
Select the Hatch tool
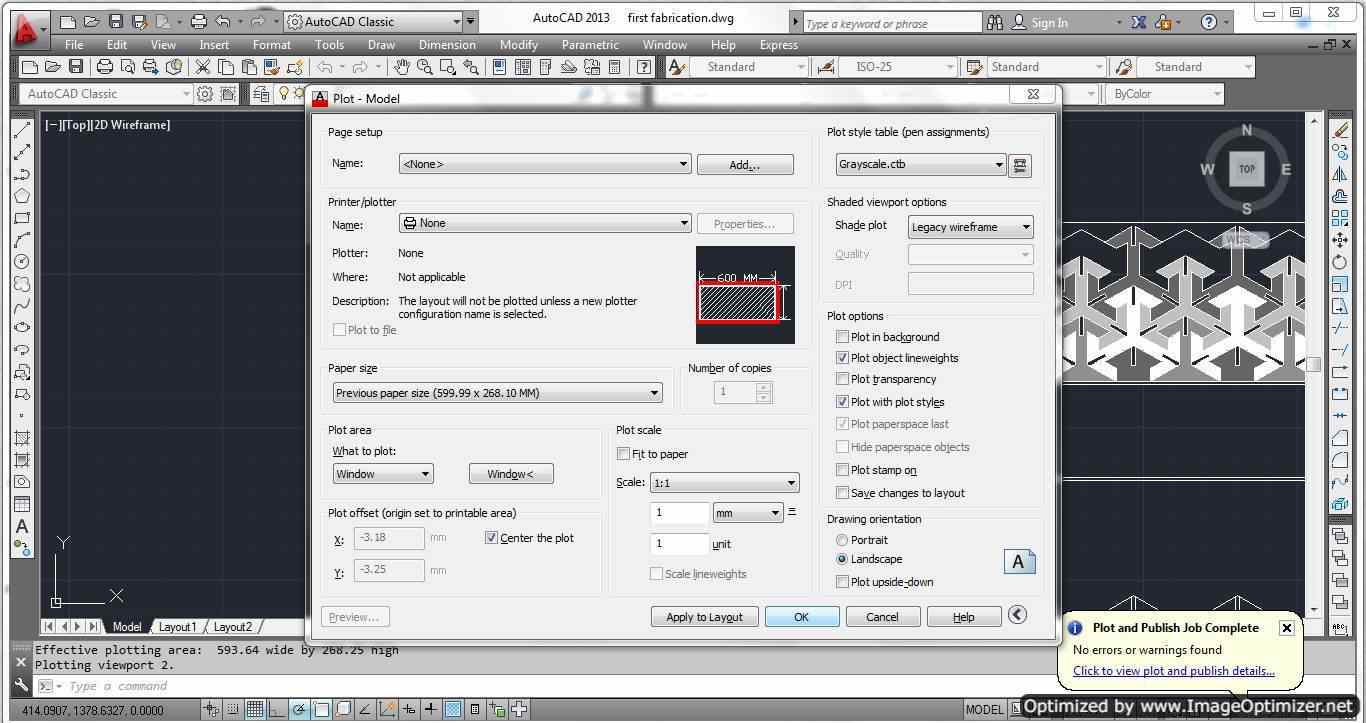coord(22,438)
